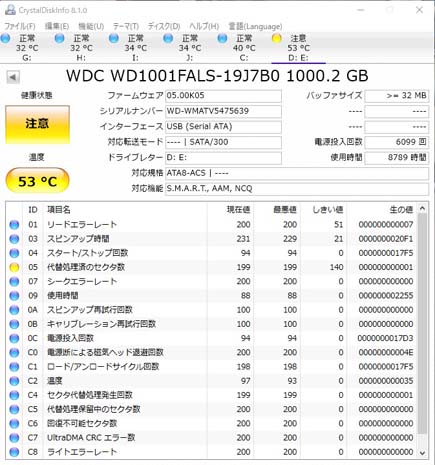This screenshot has width=435, height=465.
Task: Click status icon of row 09 使用時間
Action: coord(14,296)
